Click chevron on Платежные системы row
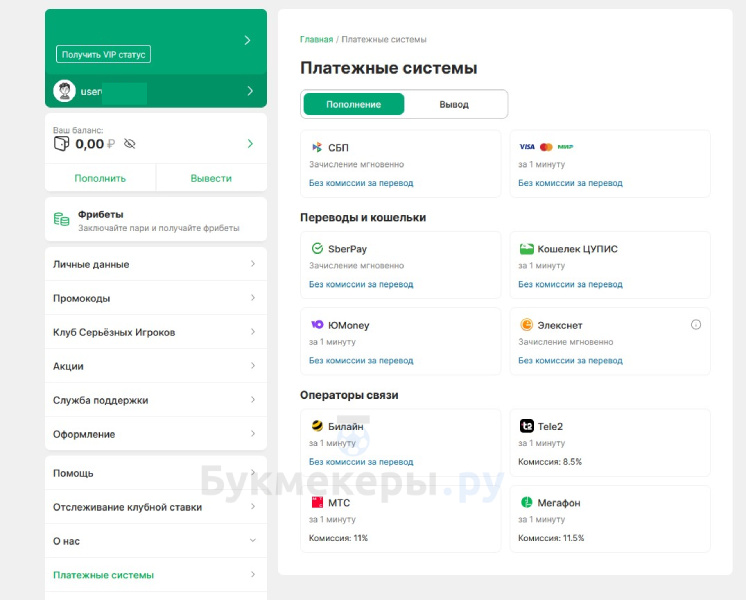The width and height of the screenshot is (746, 600). coord(253,574)
